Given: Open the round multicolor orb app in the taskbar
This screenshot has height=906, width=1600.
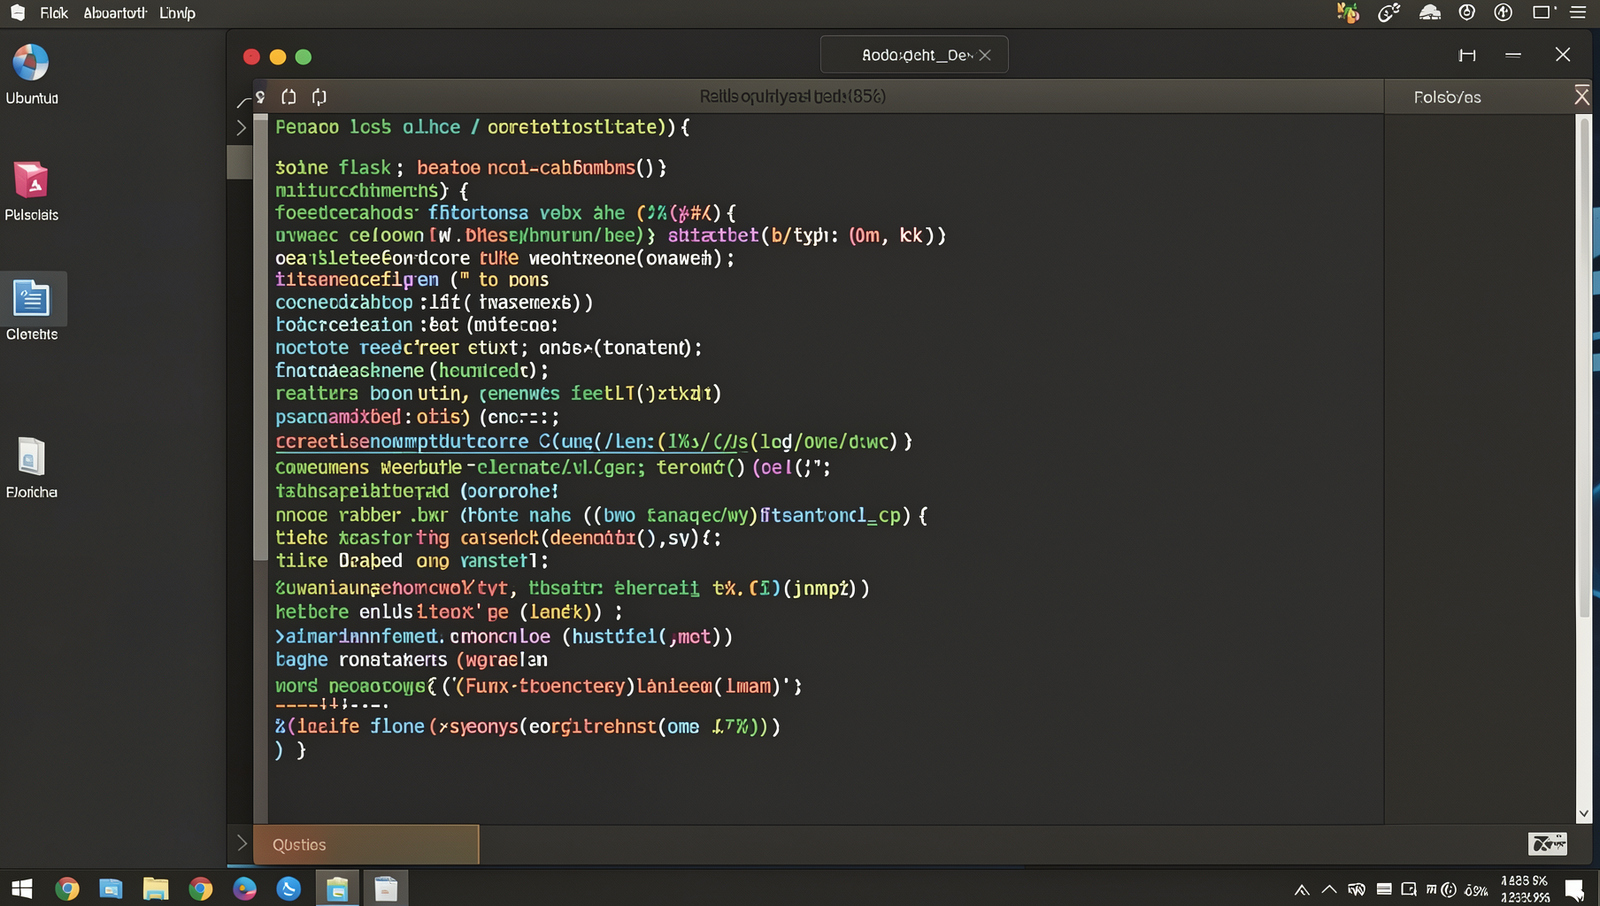Looking at the screenshot, I should coord(245,888).
